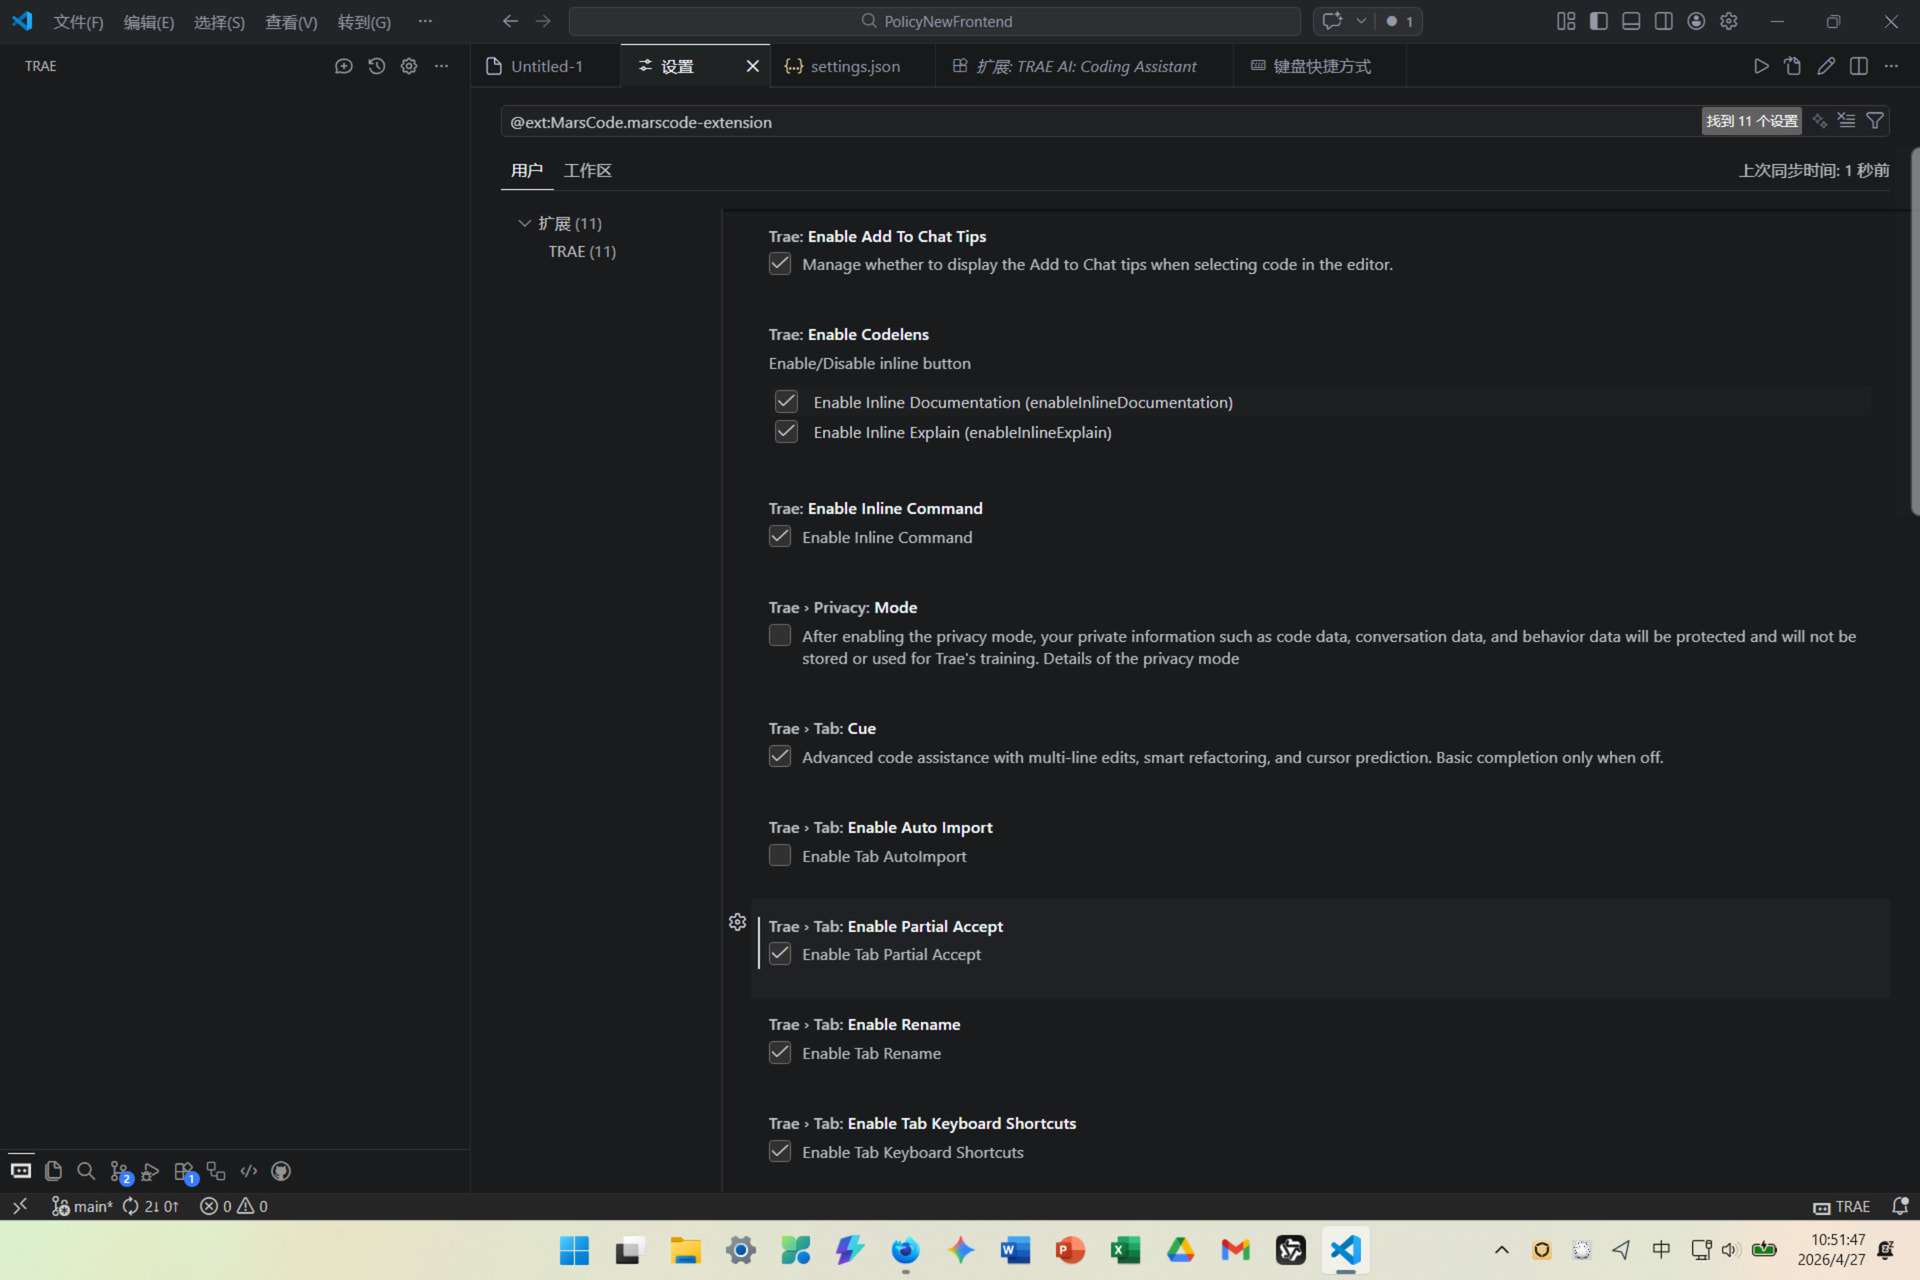Click the AI sparkle search icon in settings search
Screen dimensions: 1920x1280
click(x=1820, y=121)
